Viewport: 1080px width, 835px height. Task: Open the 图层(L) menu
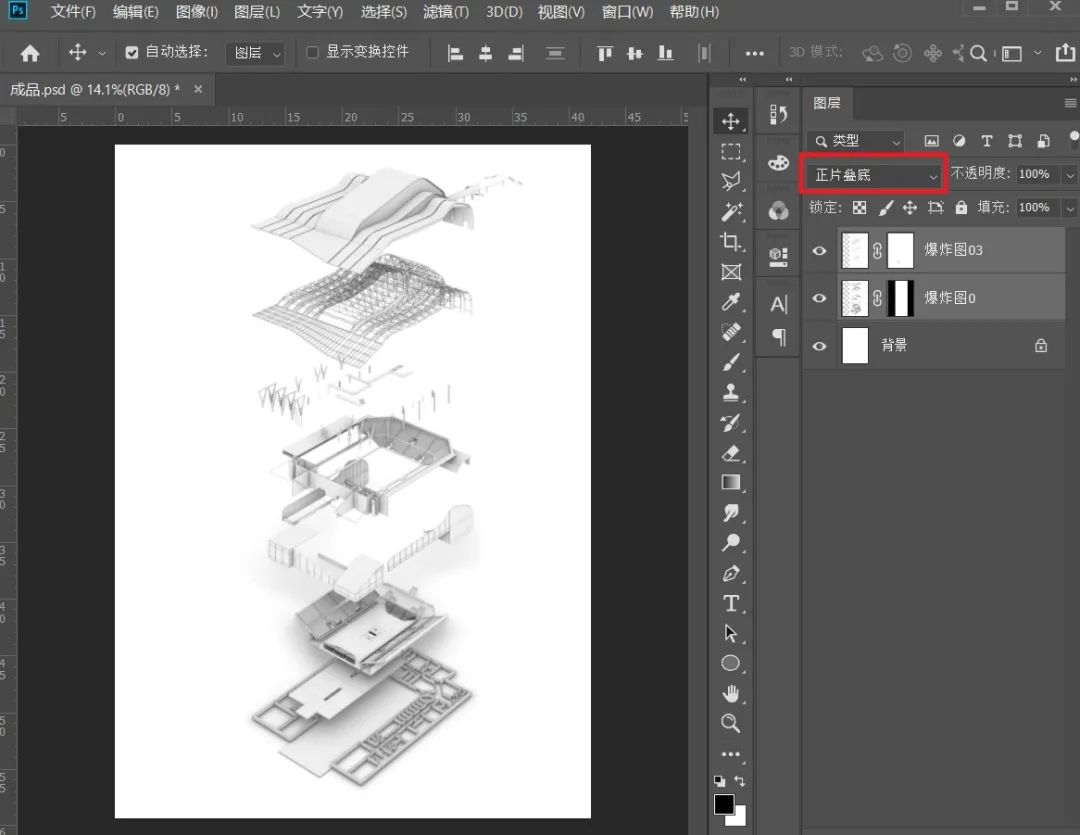pos(257,12)
